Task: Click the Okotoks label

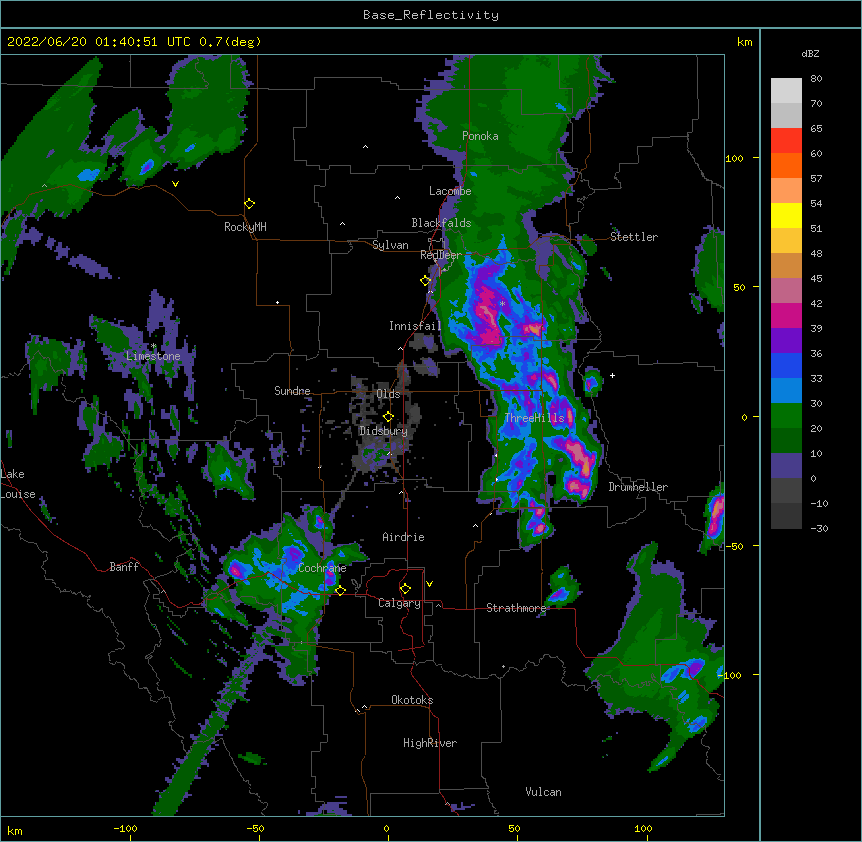Action: tap(412, 700)
